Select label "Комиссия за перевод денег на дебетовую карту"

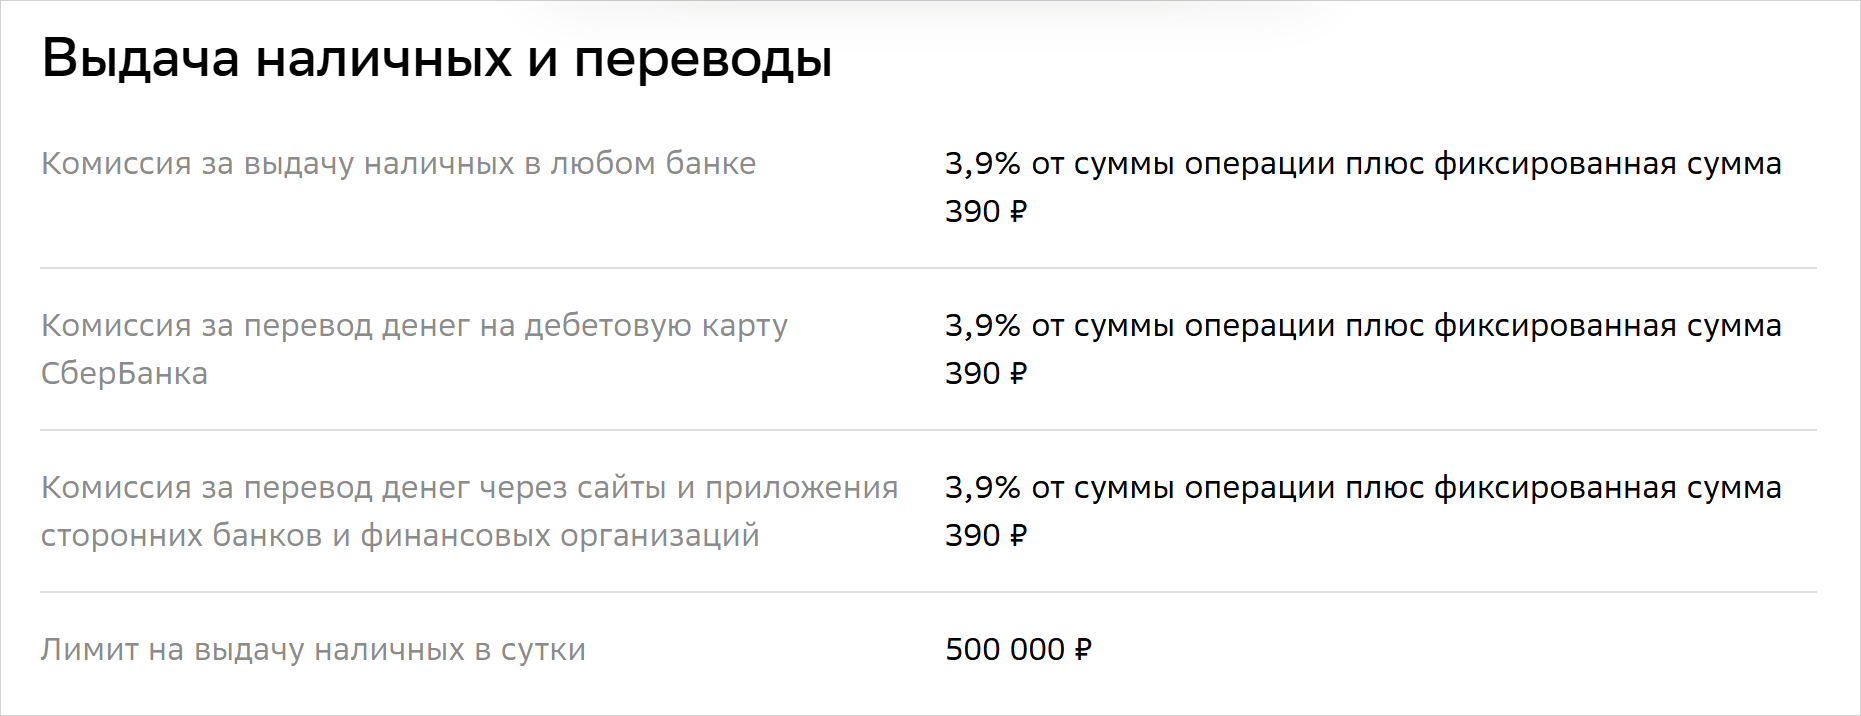(x=414, y=325)
